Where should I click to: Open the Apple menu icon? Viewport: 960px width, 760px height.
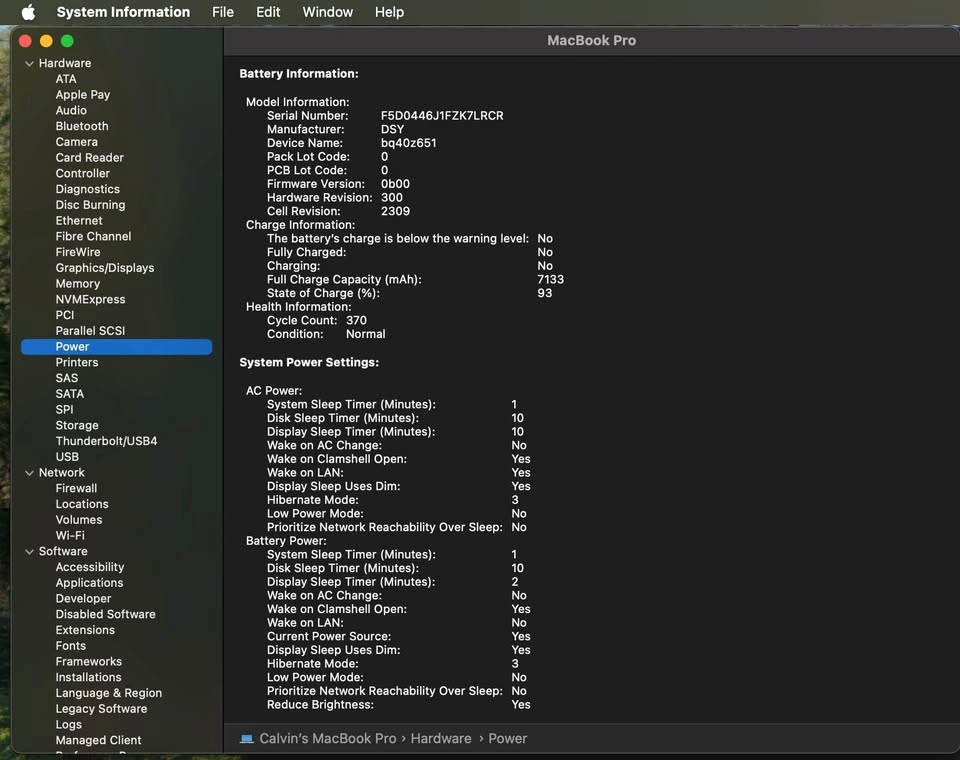coord(28,12)
